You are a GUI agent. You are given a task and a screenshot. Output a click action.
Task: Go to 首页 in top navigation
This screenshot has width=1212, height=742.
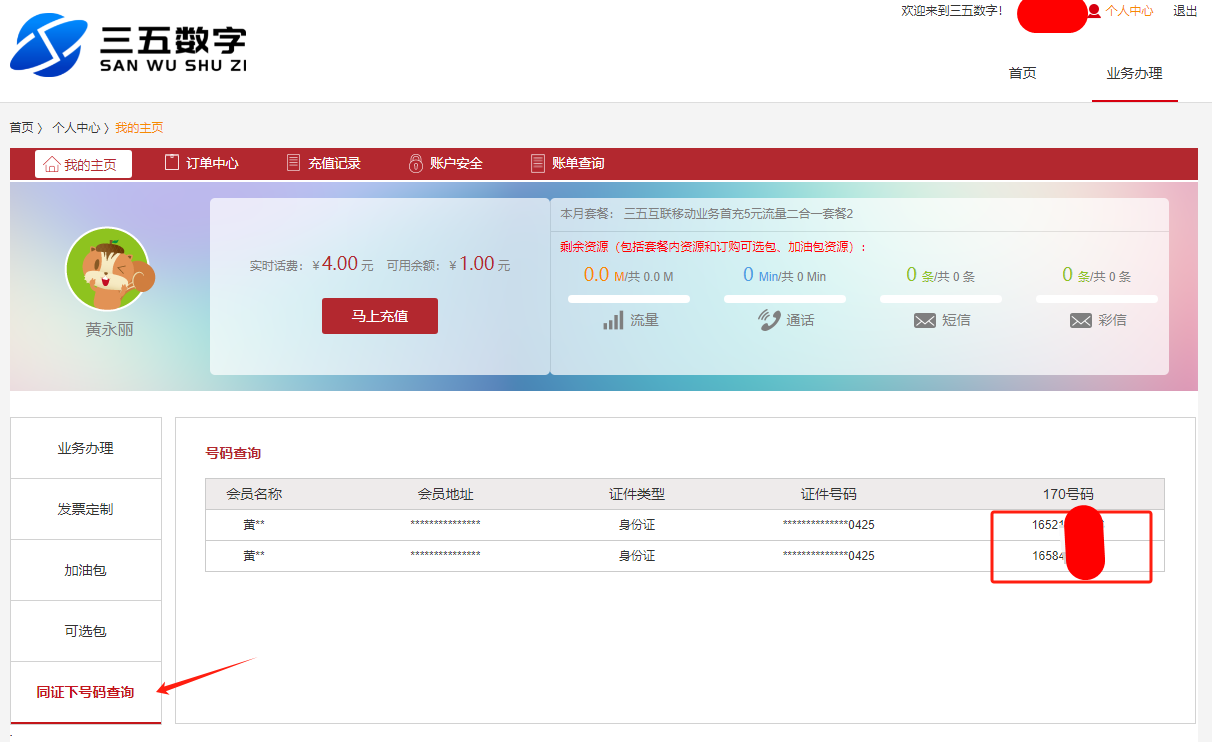point(1022,73)
